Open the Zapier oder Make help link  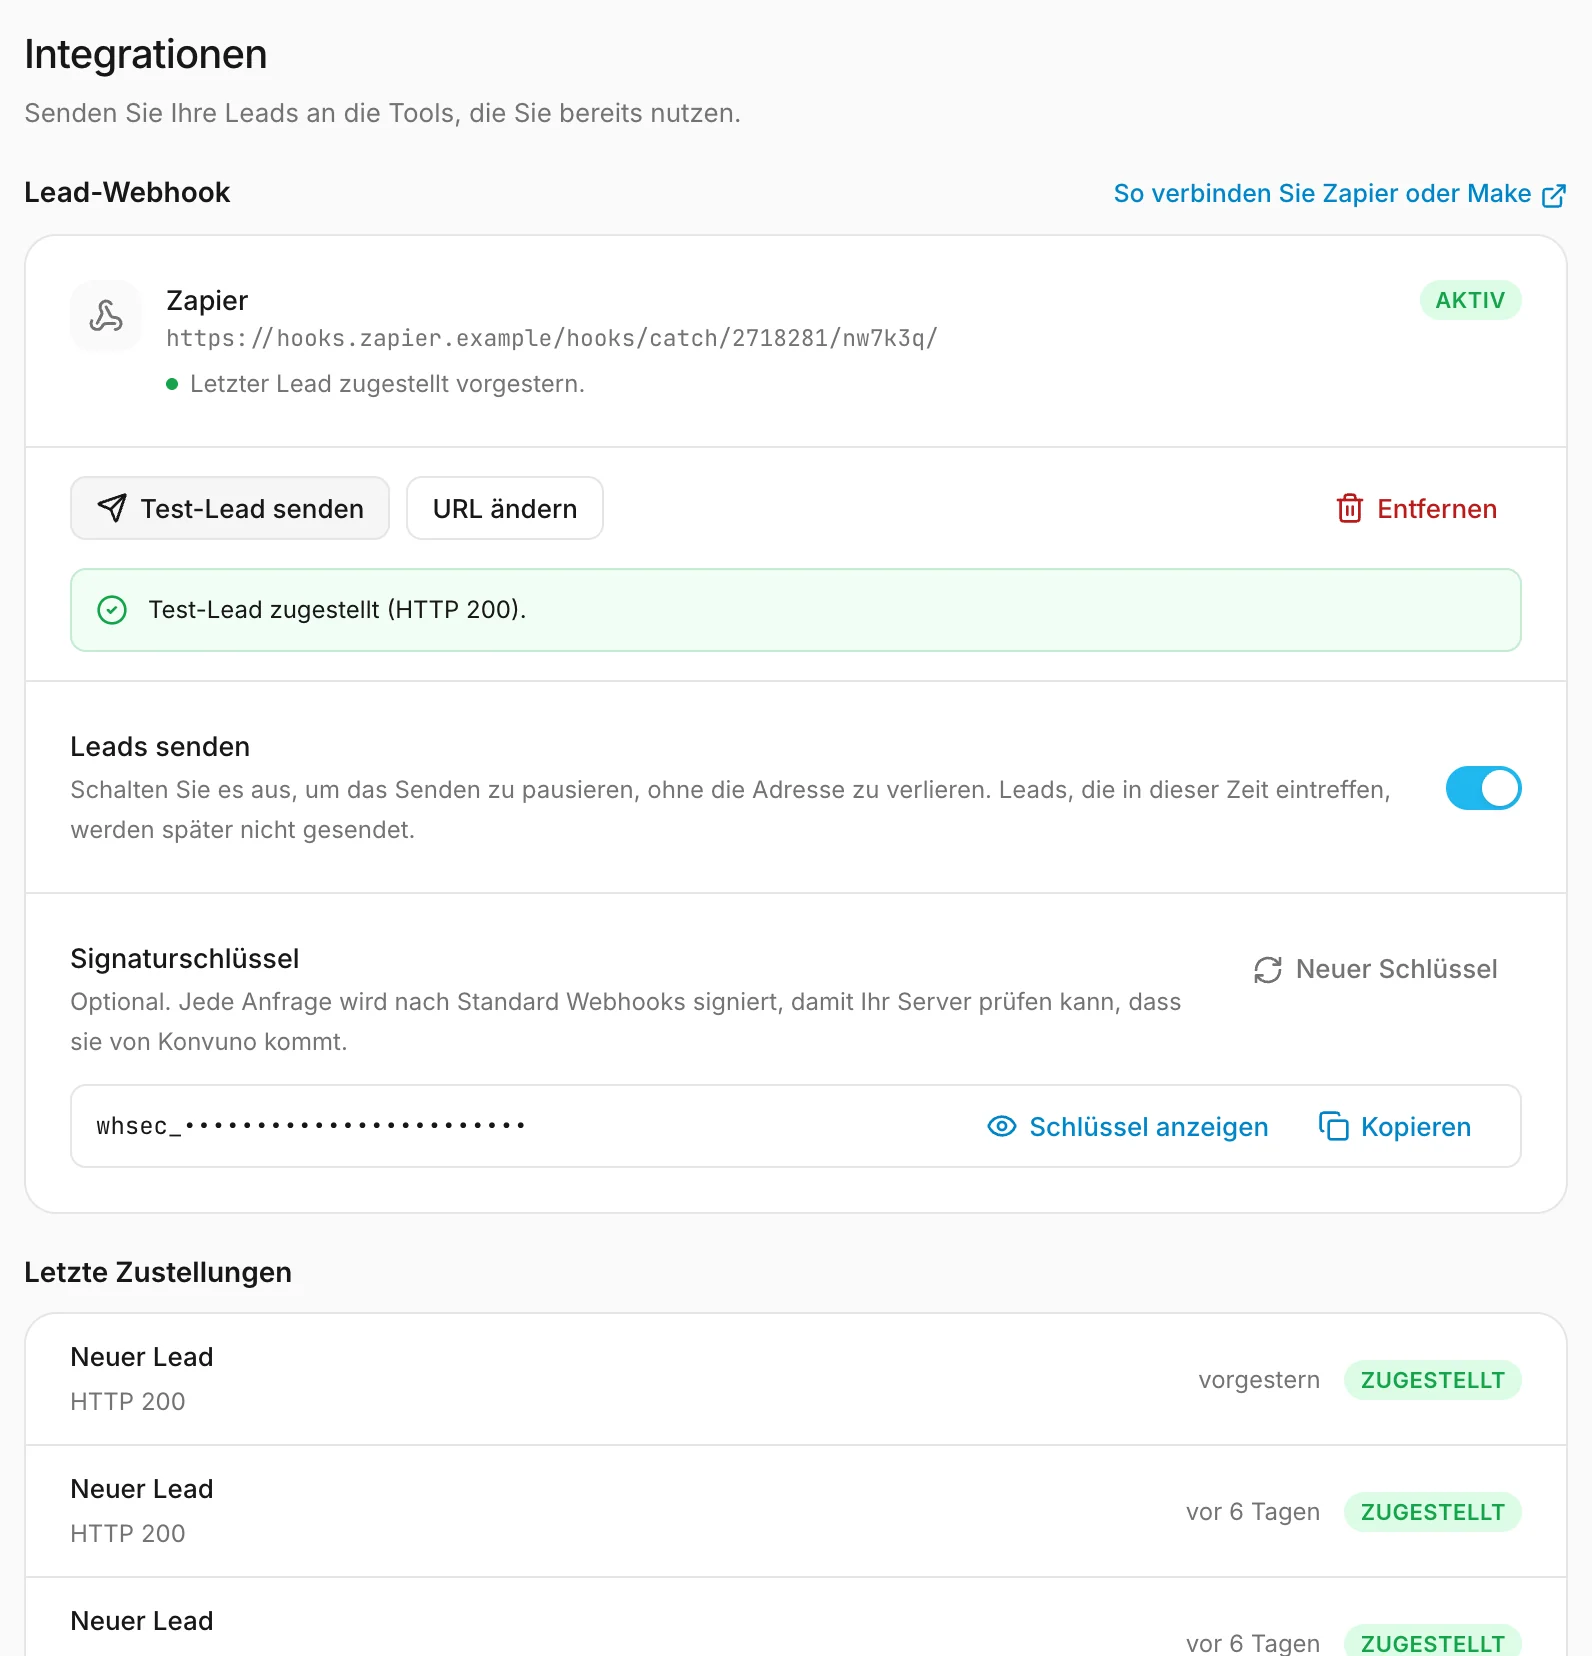click(x=1340, y=194)
